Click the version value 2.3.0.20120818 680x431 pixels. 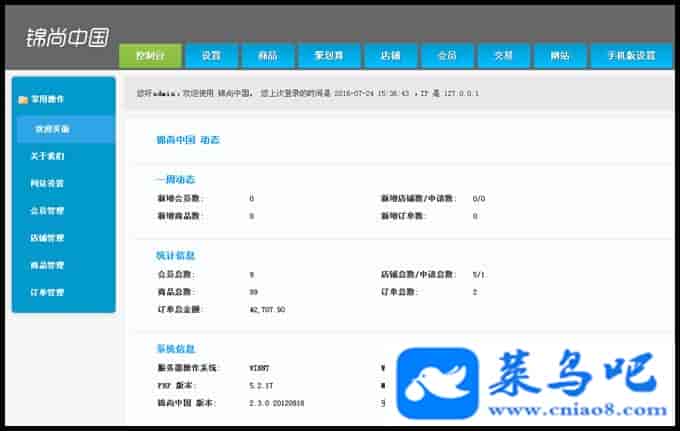[x=277, y=403]
